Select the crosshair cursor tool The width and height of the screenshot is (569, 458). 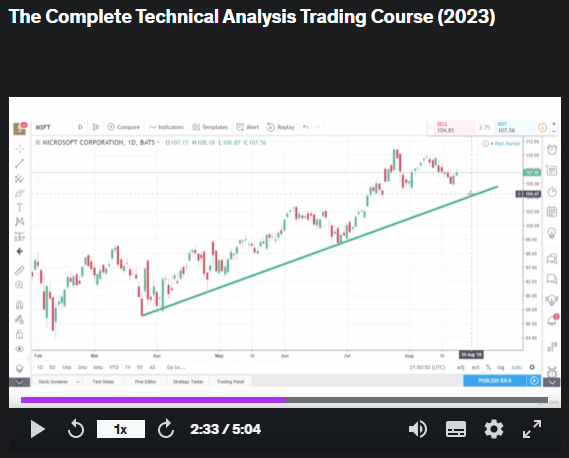(x=20, y=149)
